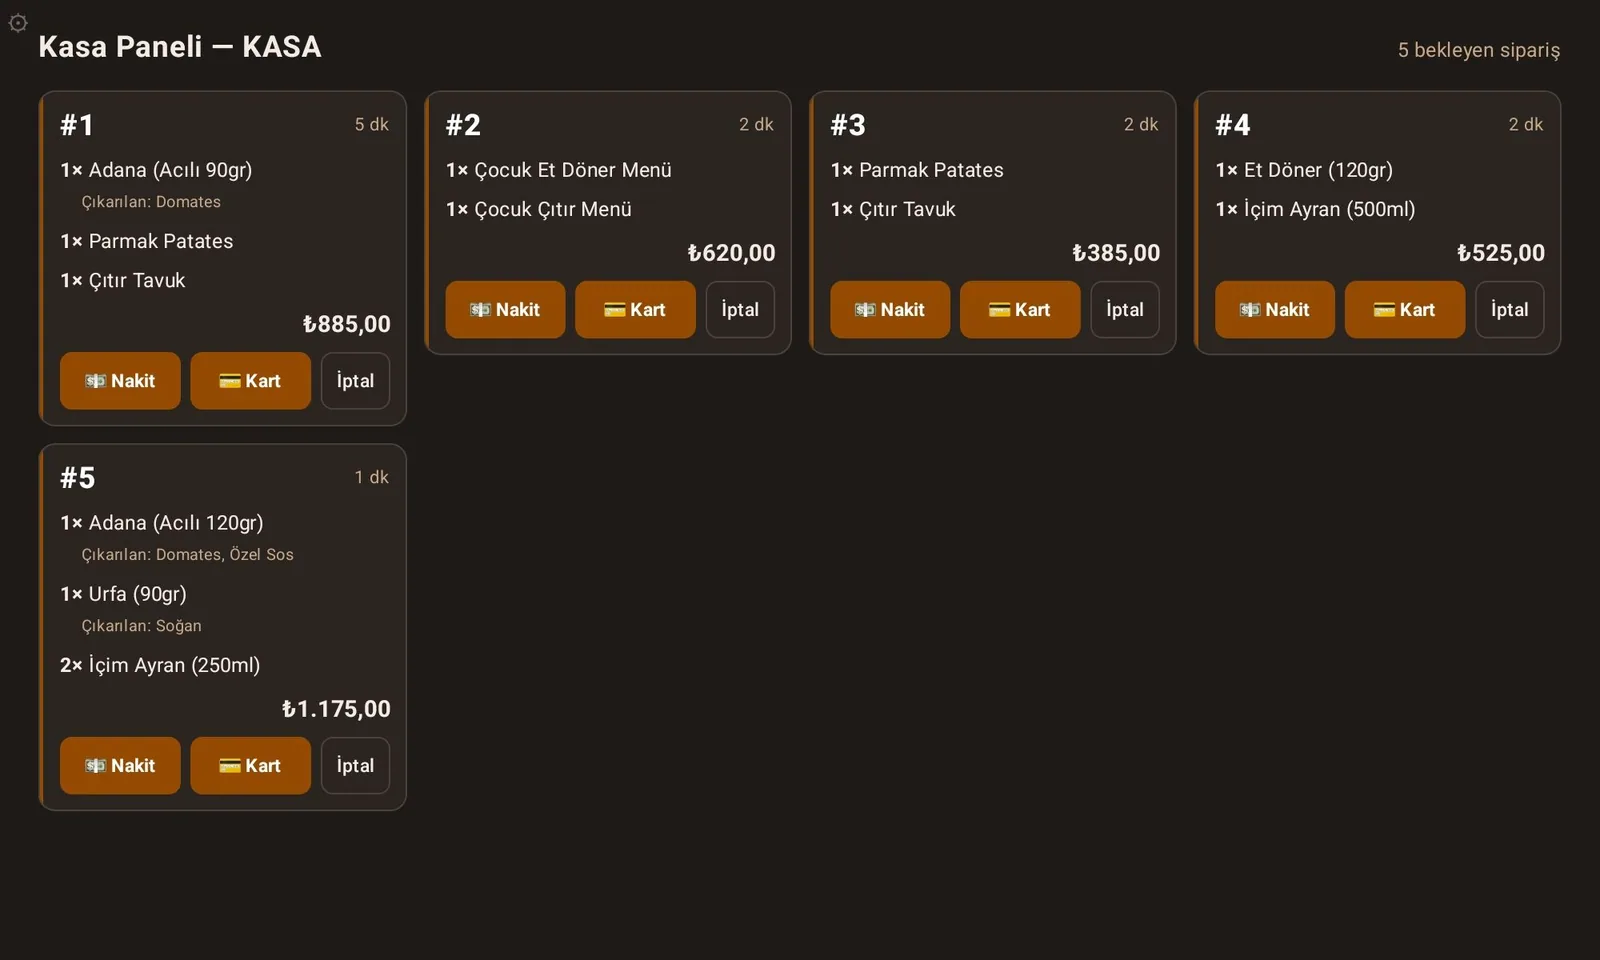Pay order #5 with Kart
The height and width of the screenshot is (960, 1600).
[x=250, y=766]
